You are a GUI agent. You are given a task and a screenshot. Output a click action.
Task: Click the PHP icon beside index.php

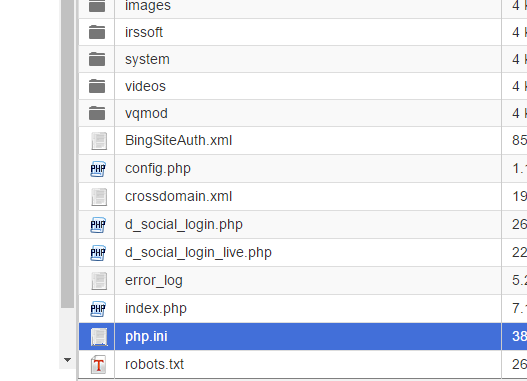coord(98,309)
